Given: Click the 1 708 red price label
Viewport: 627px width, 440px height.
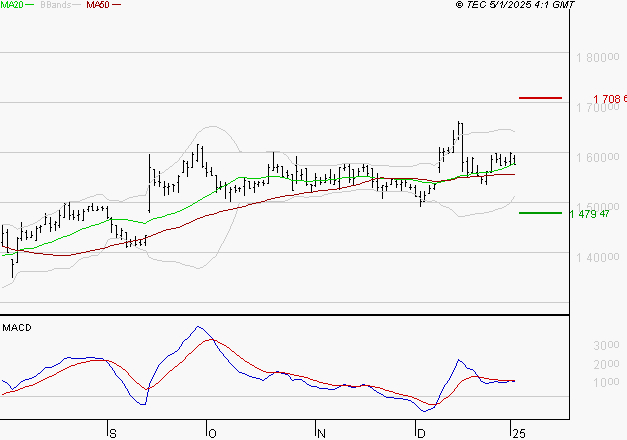Looking at the screenshot, I should (x=610, y=99).
